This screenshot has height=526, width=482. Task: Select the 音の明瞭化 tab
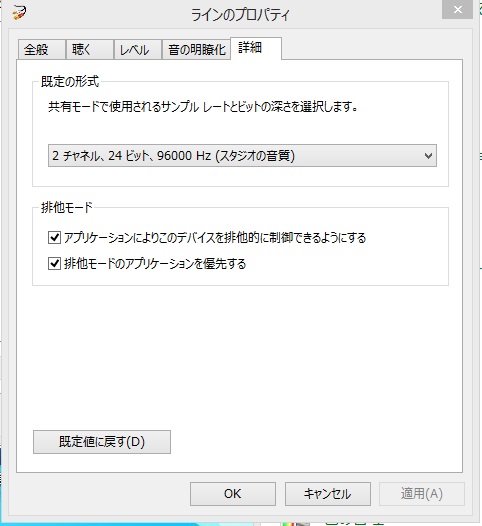196,50
